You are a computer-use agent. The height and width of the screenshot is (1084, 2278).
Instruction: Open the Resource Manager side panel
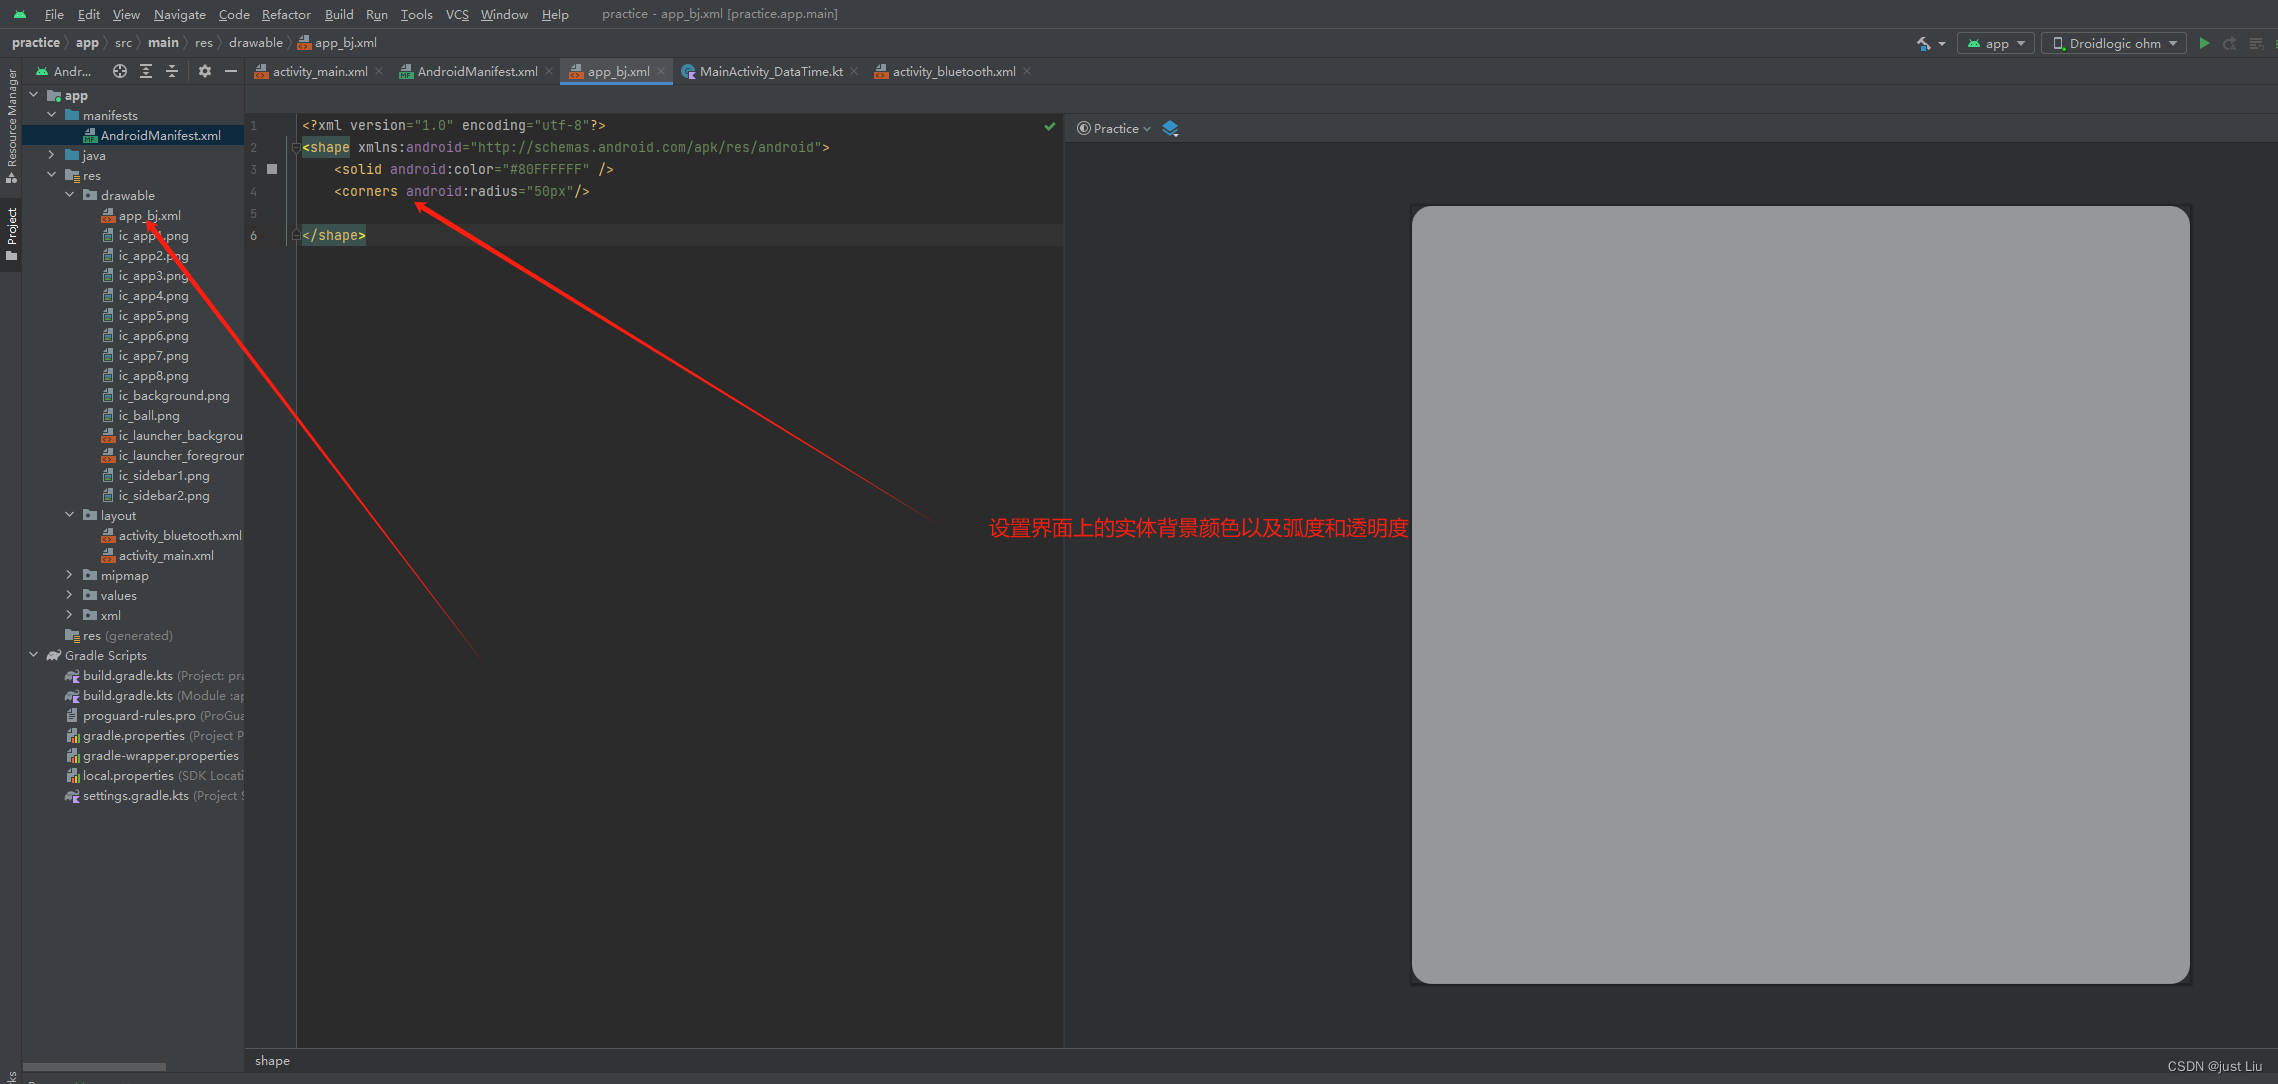point(11,125)
